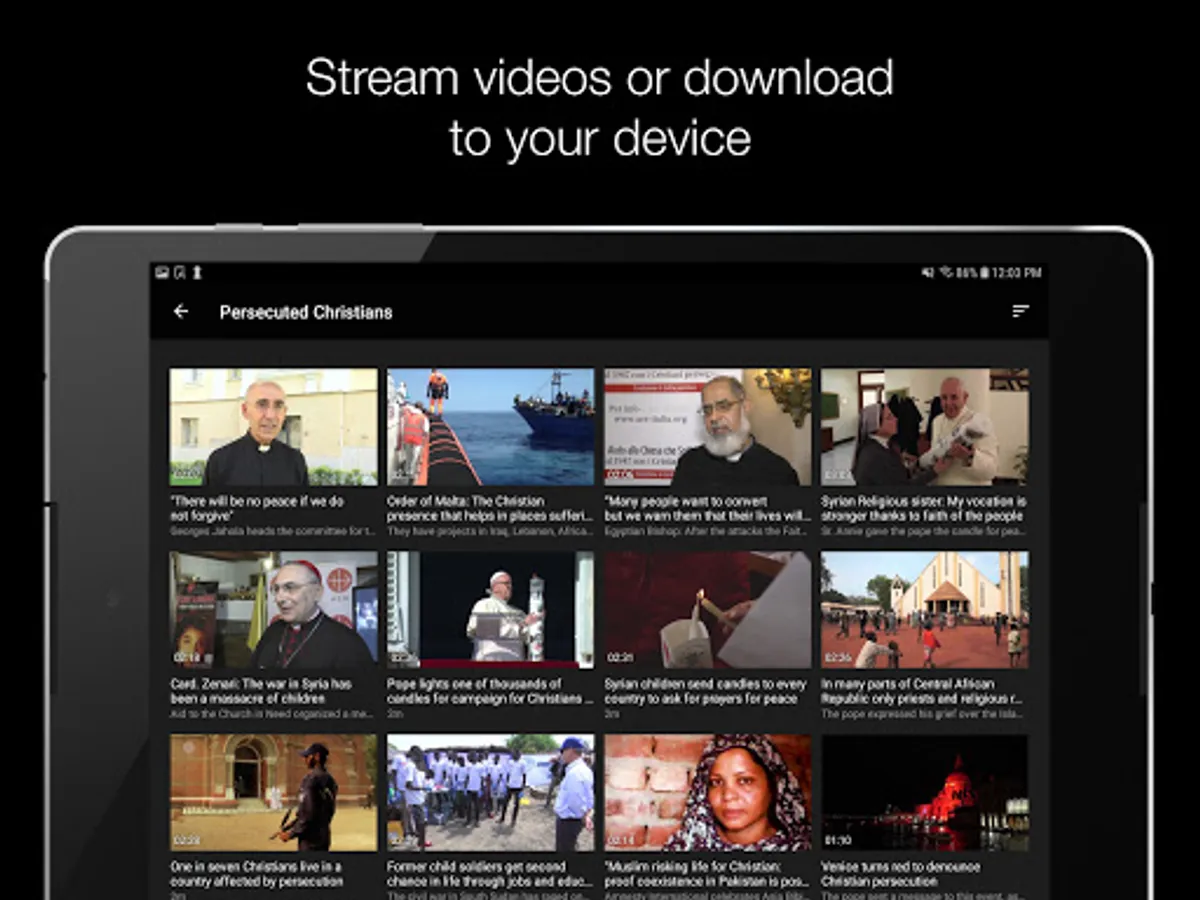Screen dimensions: 1200x900
Task: Click description "They have projects in Iraq, Lebanon"
Action: 490,531
